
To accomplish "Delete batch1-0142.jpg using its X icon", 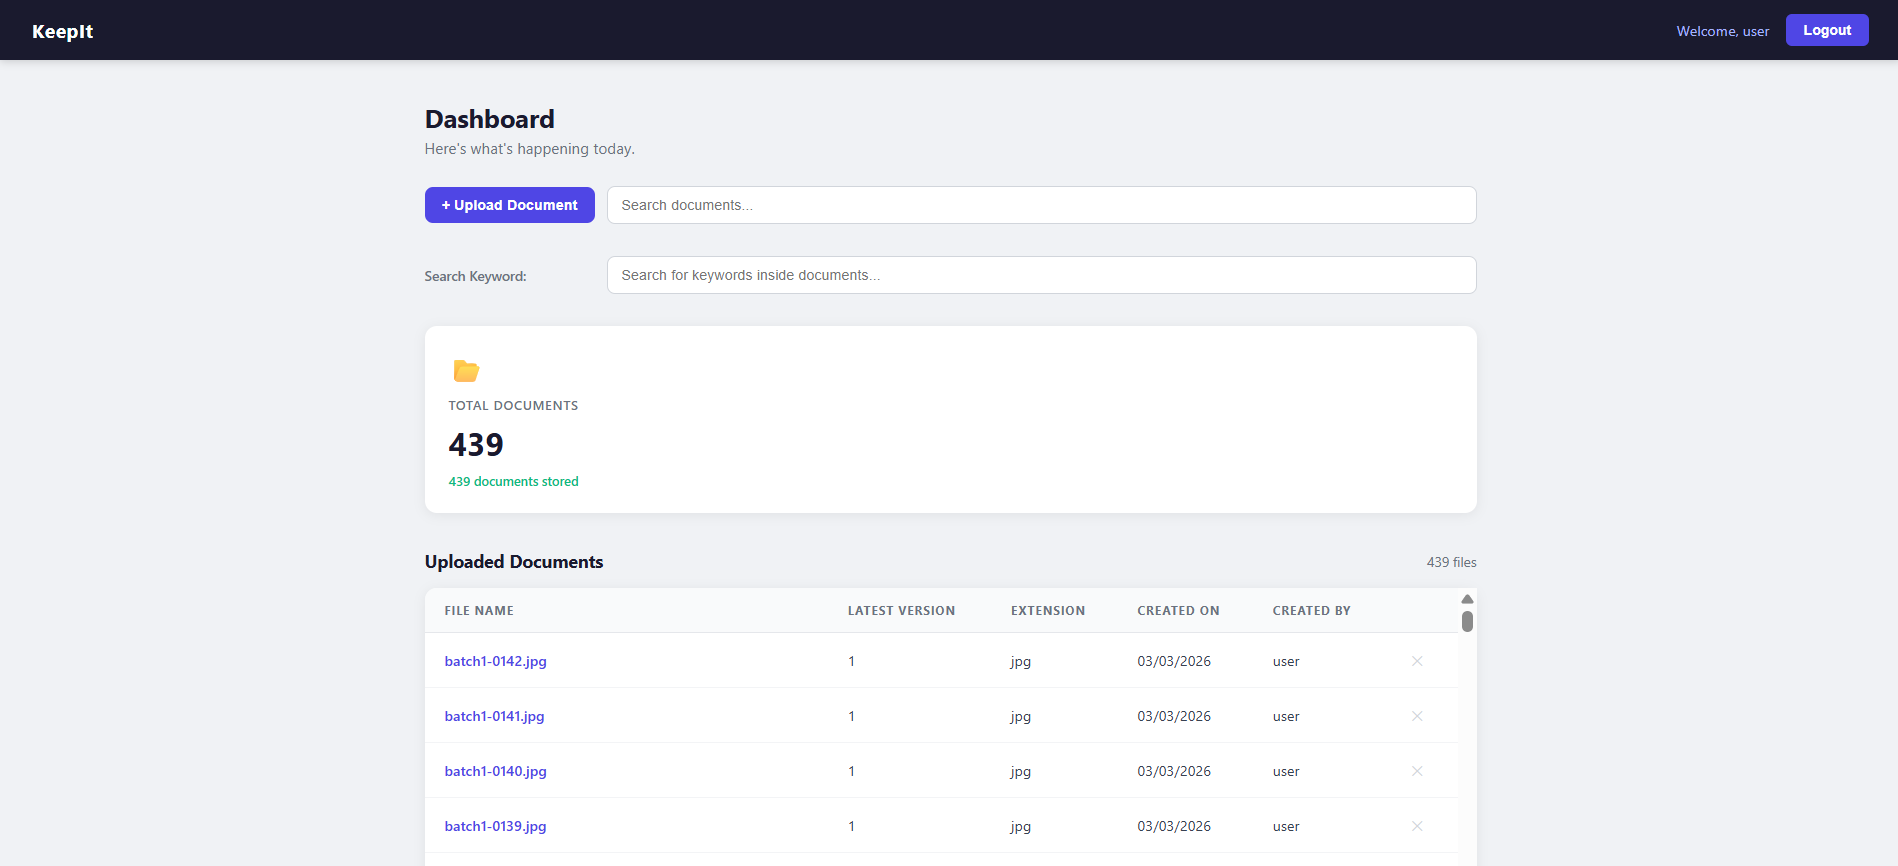I will [1416, 661].
